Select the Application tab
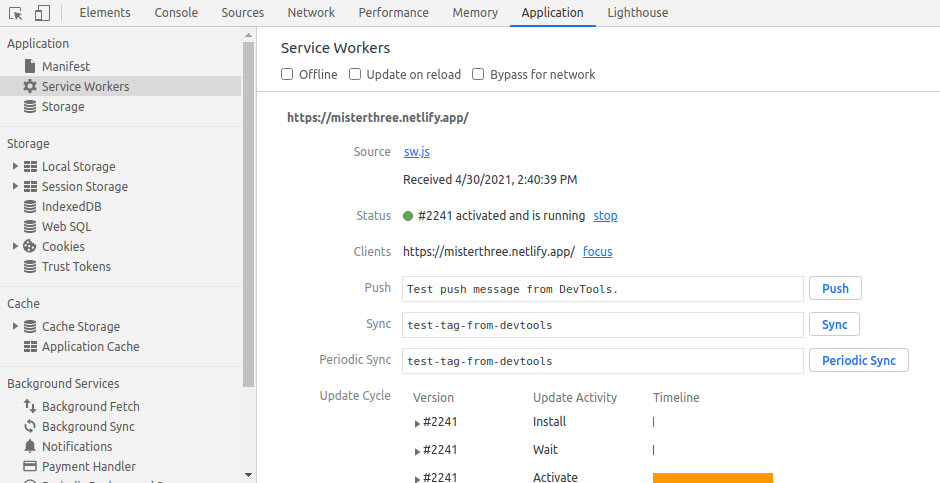Viewport: 940px width, 483px height. [553, 13]
